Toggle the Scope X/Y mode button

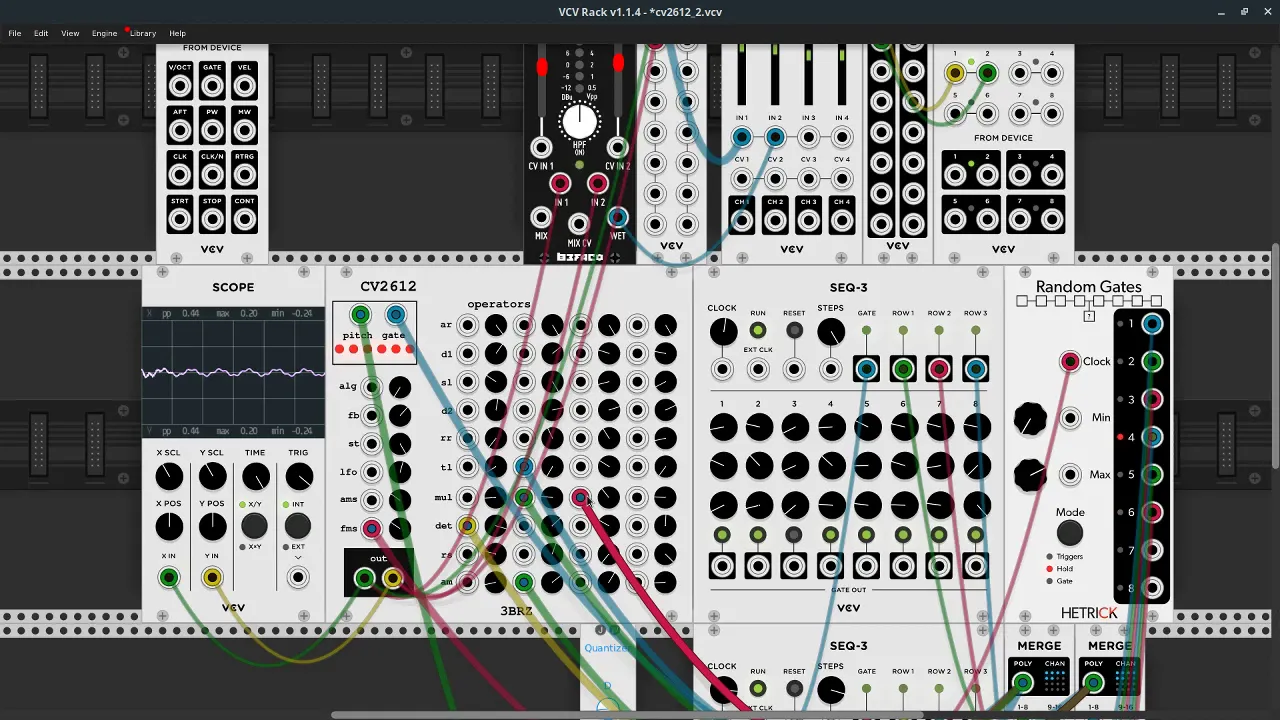[255, 525]
